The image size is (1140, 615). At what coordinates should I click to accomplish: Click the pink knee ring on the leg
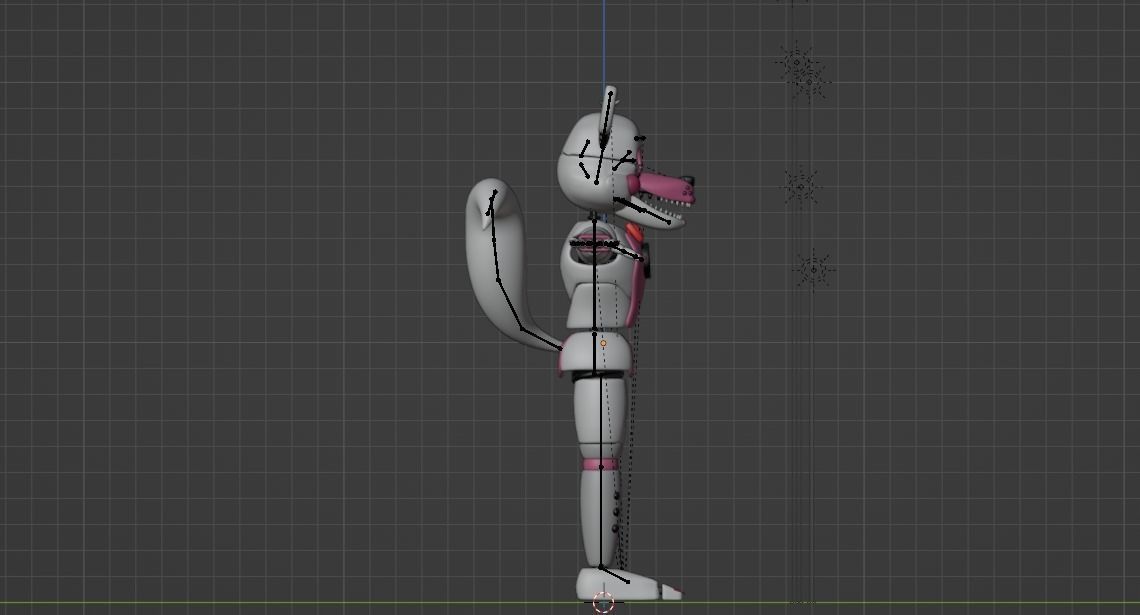click(600, 465)
